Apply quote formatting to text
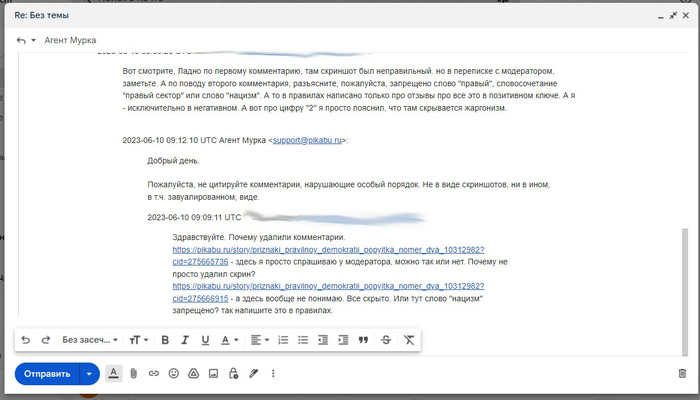700x400 pixels. point(363,340)
